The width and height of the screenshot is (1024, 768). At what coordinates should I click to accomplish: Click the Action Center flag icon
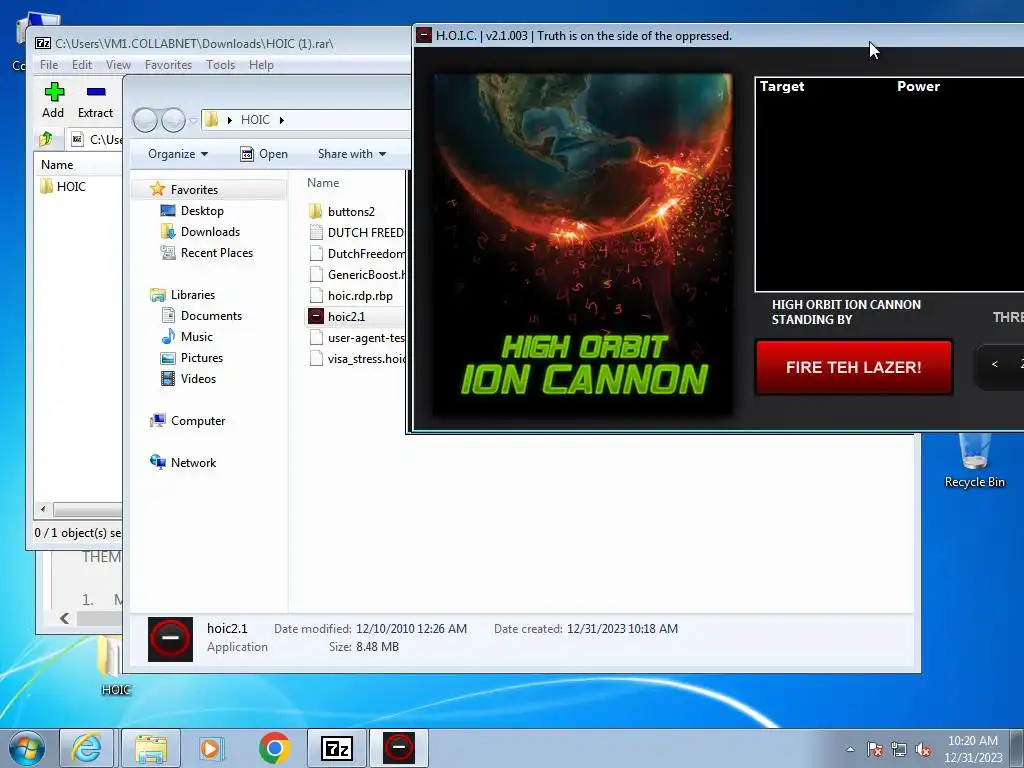(x=874, y=749)
